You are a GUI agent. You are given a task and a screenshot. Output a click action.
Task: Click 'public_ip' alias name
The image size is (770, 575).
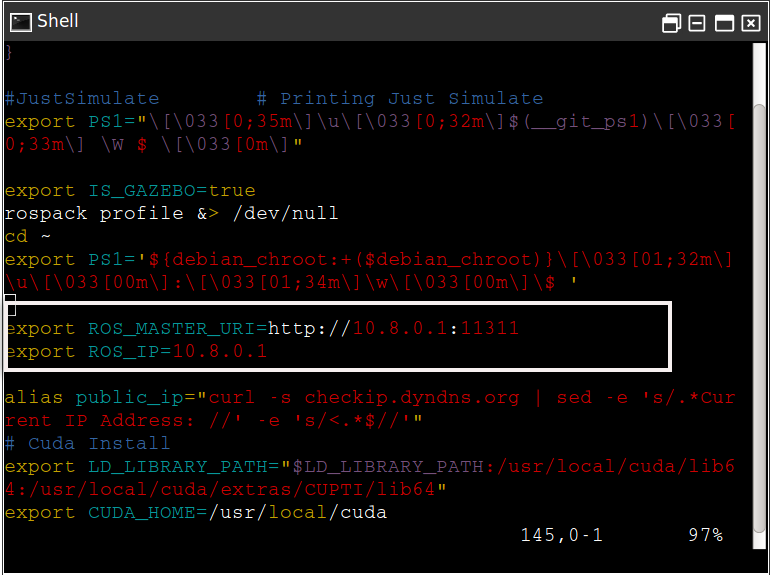[130, 397]
